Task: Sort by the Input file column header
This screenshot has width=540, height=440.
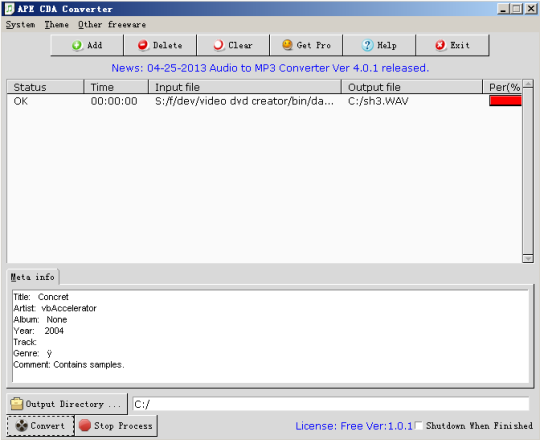Action: coord(245,87)
